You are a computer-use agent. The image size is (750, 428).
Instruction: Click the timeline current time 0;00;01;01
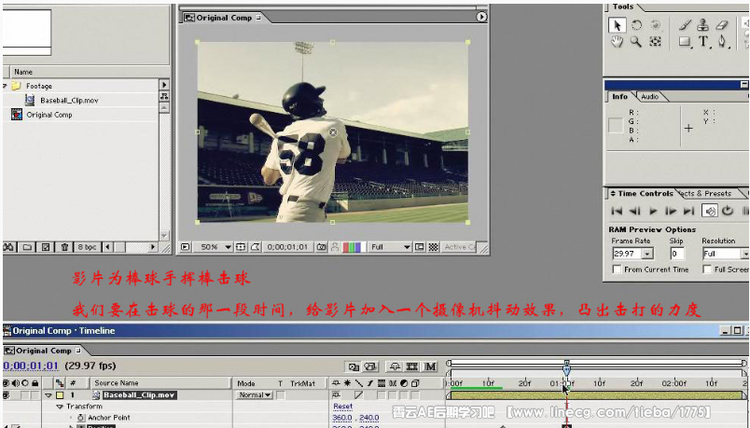[x=31, y=366]
